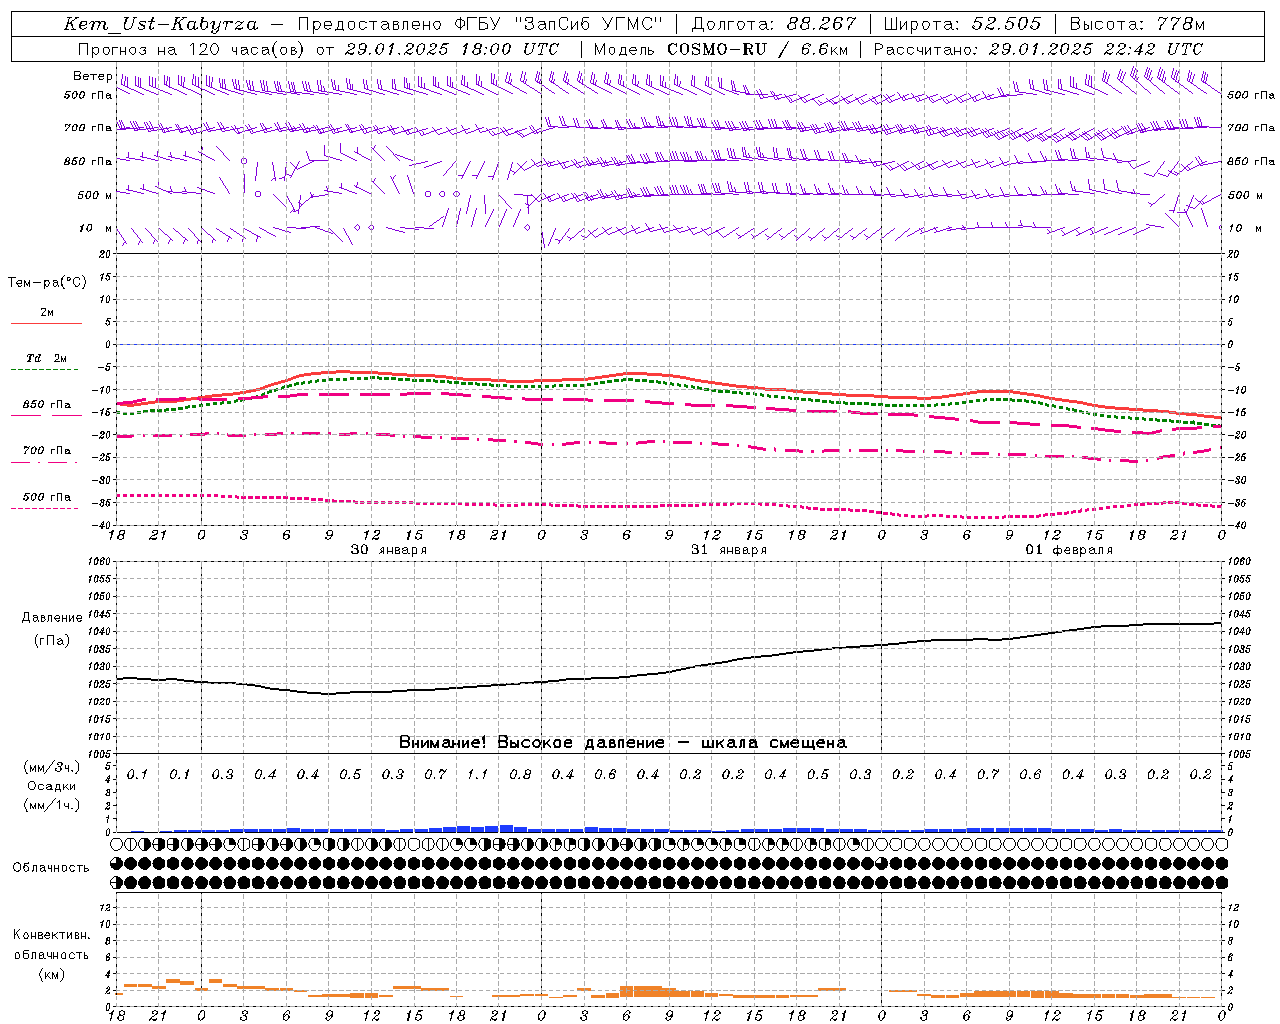Click the Тем-ра(°C) temperature panel label

pyautogui.click(x=47, y=283)
